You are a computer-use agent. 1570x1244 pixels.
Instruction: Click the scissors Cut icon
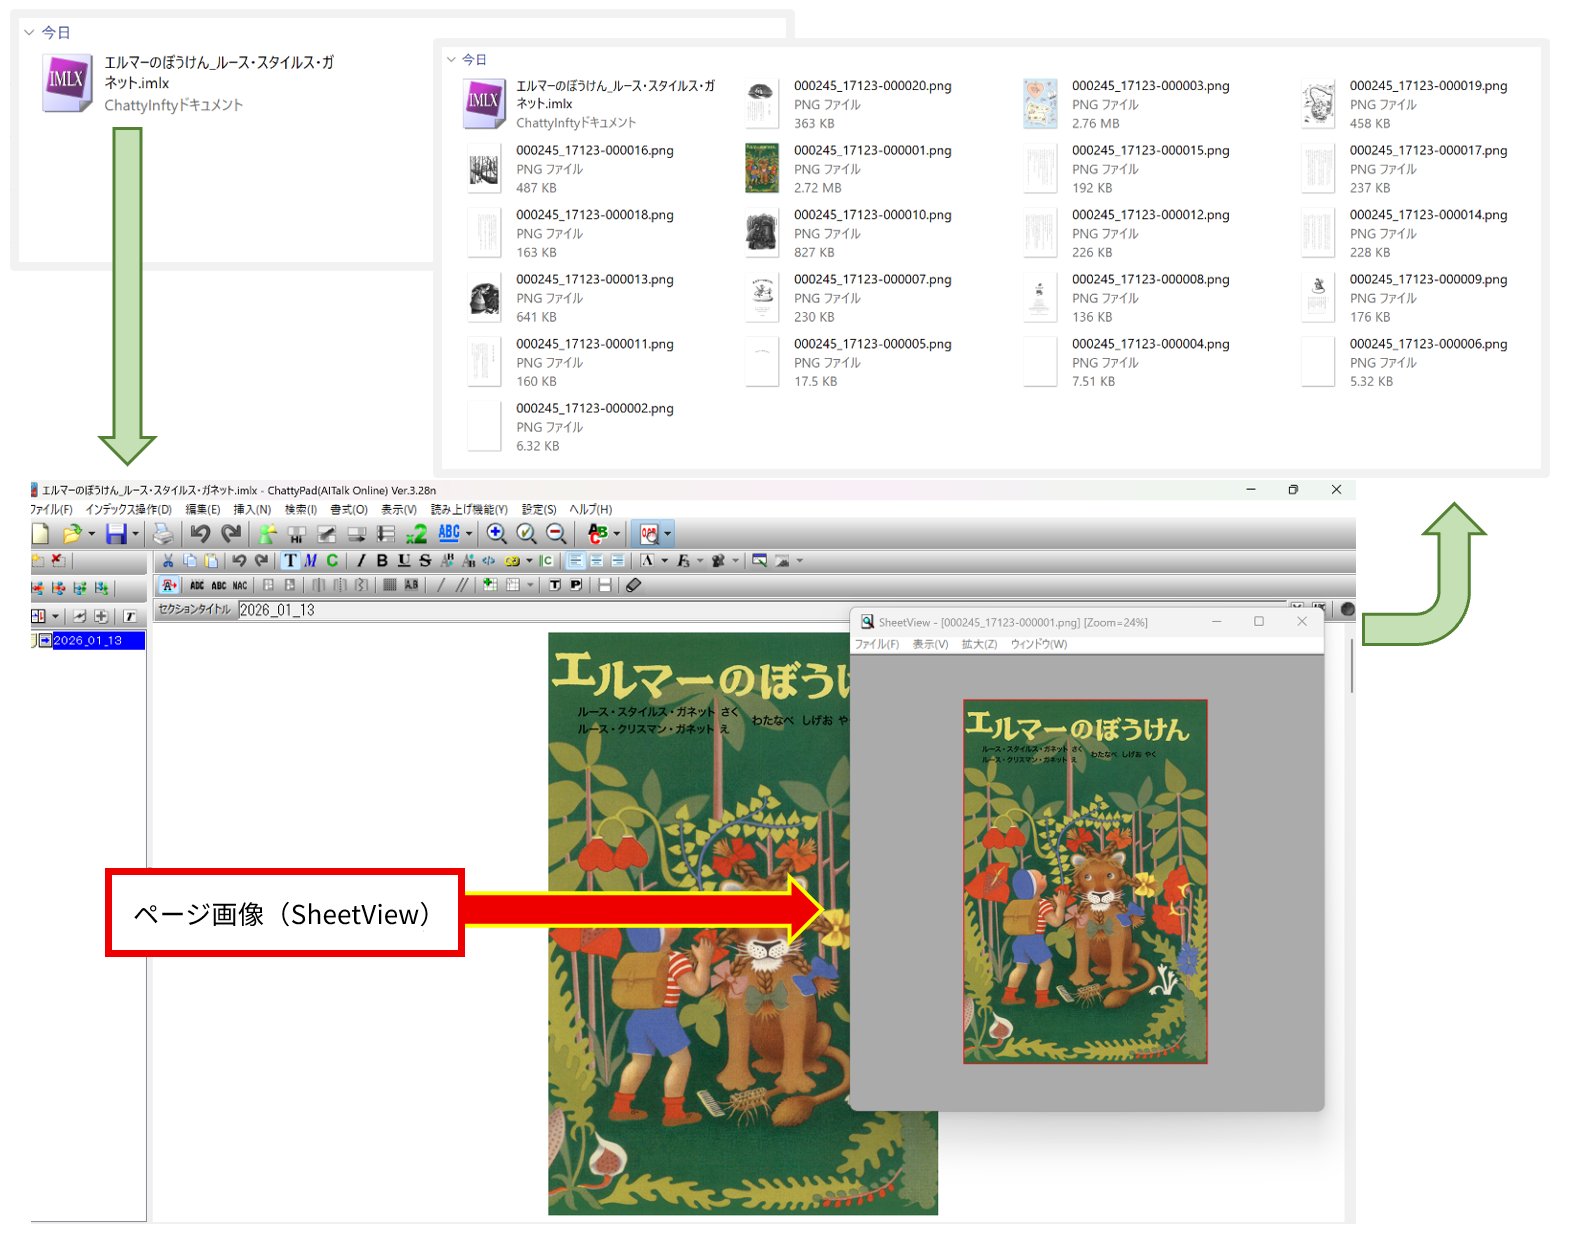[168, 561]
